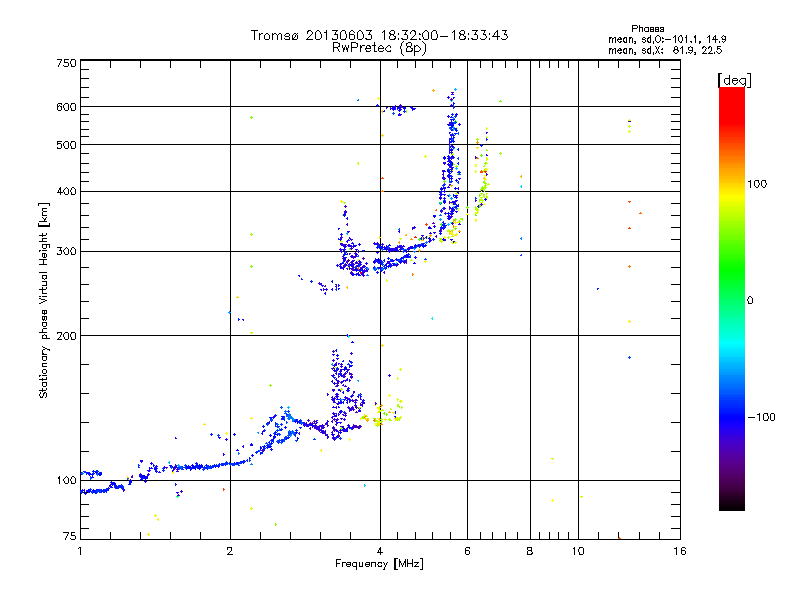Image resolution: width=800 pixels, height=600 pixels.
Task: Click the y-axis tick label "600"
Action: coord(66,107)
